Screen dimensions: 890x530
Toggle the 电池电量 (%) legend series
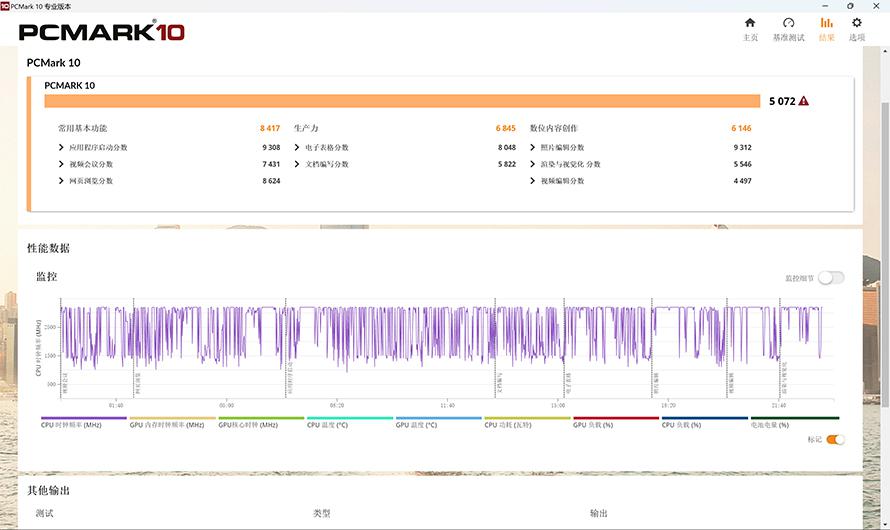795,422
